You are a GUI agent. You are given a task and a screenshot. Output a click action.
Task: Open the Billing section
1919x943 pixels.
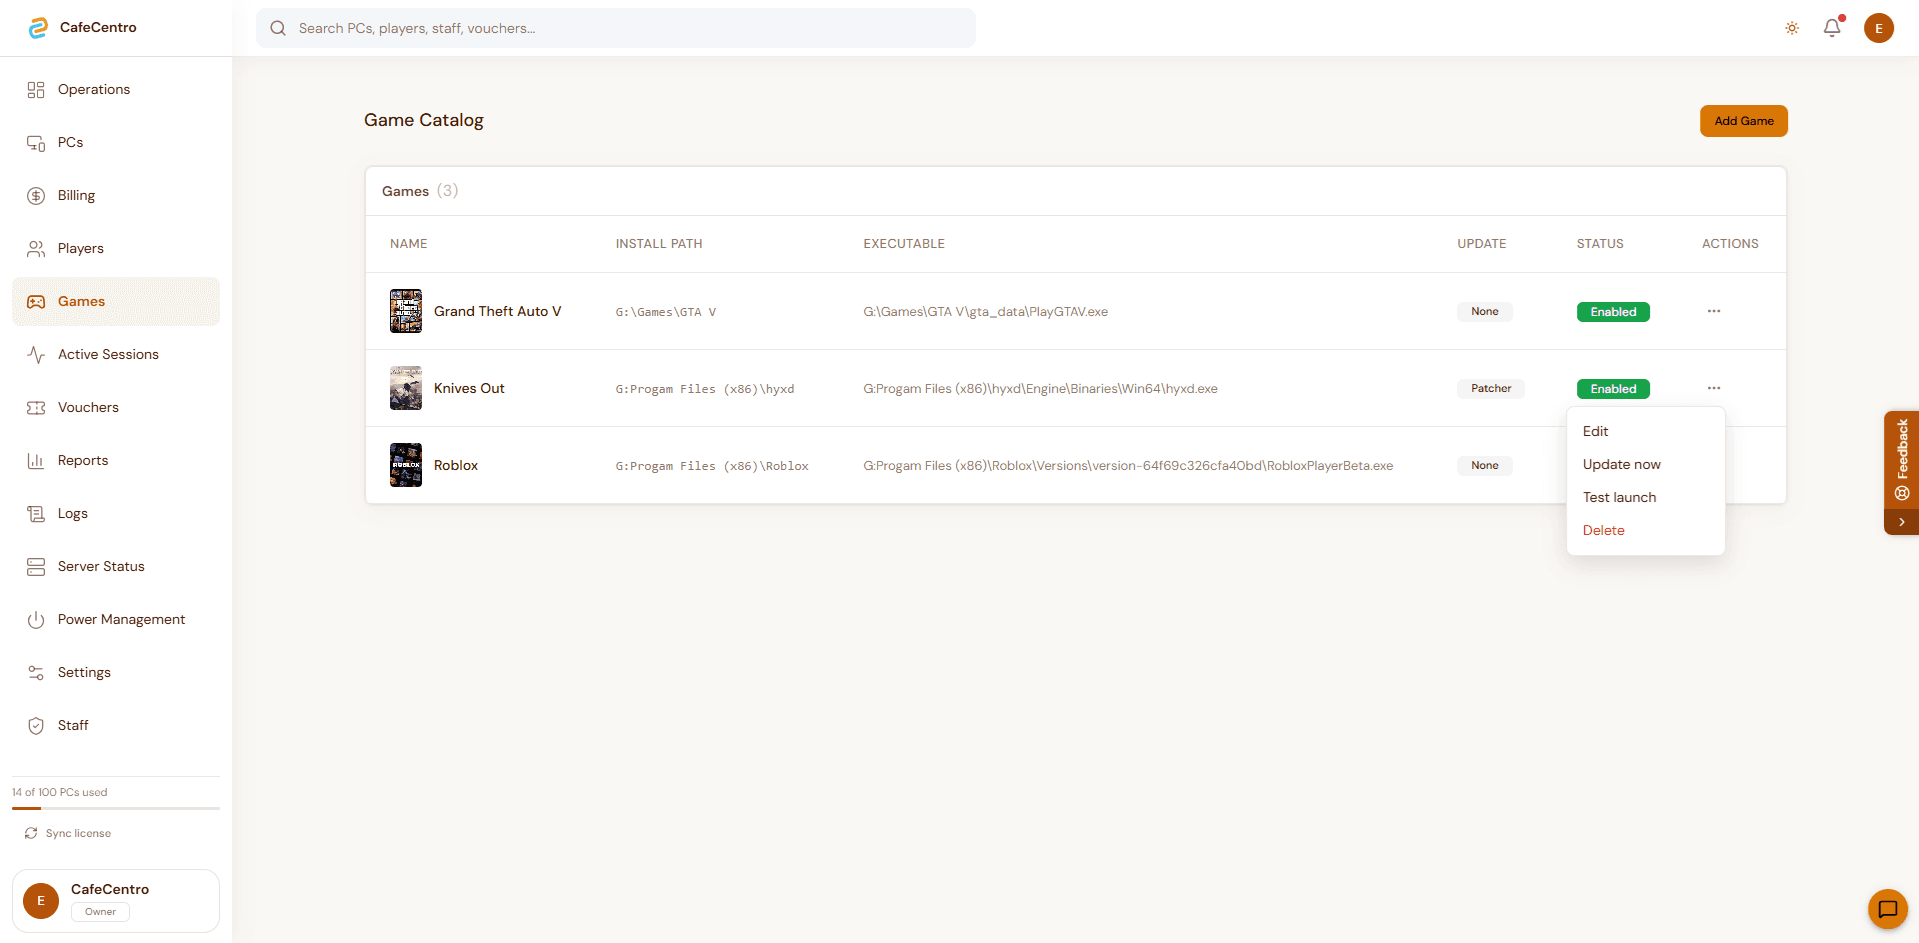pyautogui.click(x=116, y=196)
